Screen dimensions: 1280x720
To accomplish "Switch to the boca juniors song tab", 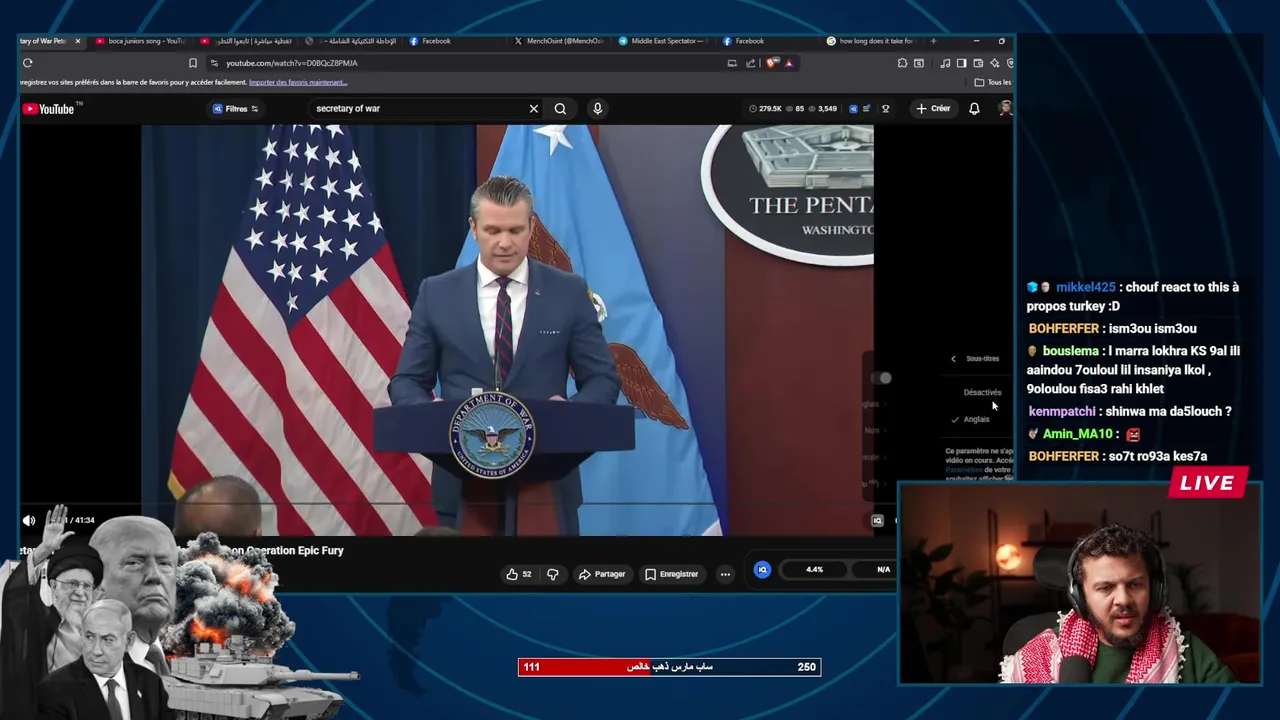I will (140, 41).
